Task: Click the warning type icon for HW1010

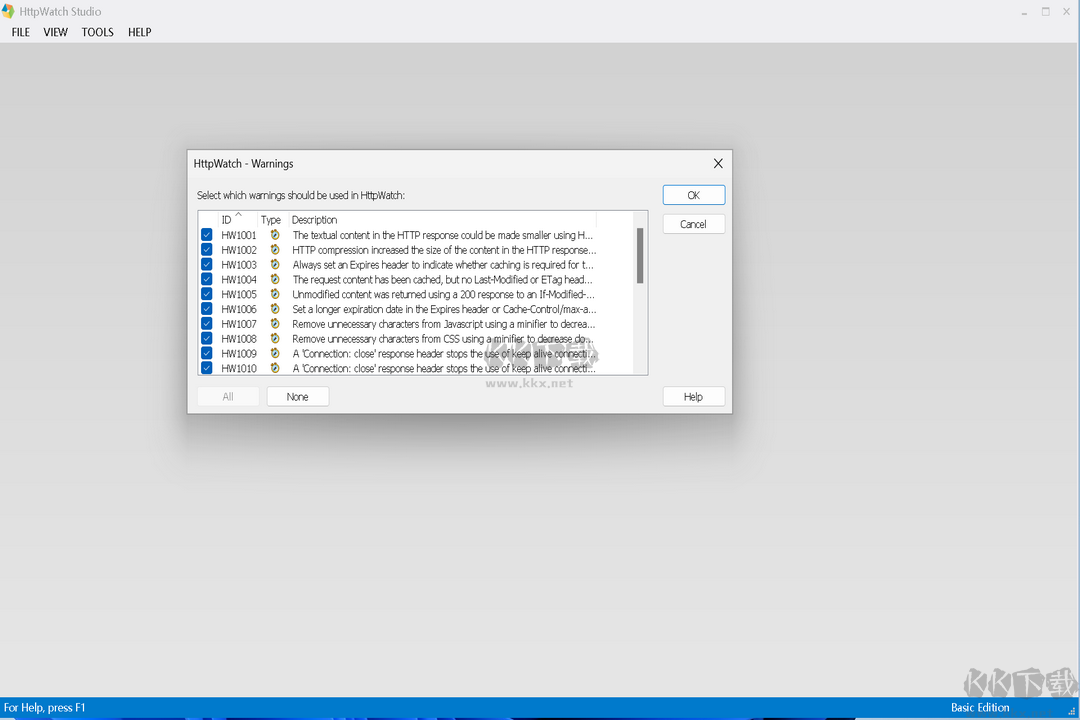Action: tap(275, 368)
